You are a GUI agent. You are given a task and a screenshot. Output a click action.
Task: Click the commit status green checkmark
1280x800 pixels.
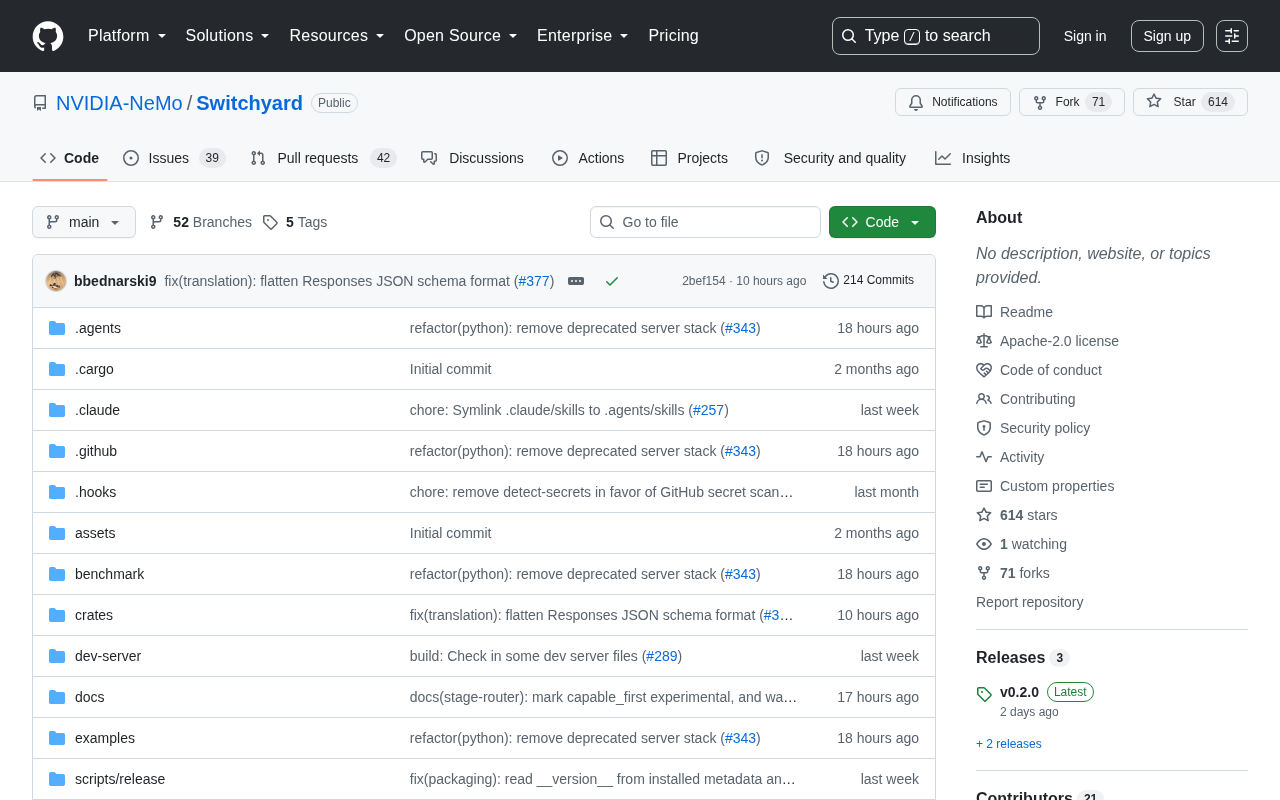[x=612, y=281]
